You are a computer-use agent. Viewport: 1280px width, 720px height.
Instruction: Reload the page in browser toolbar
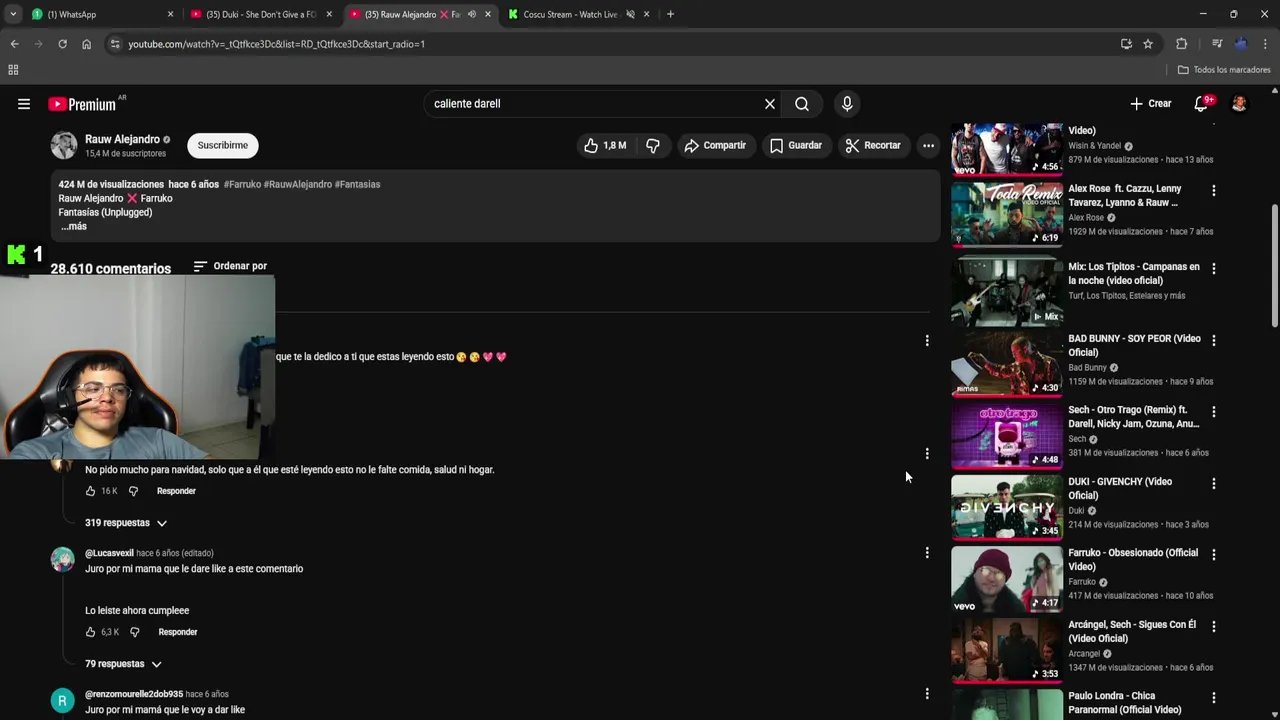point(62,44)
